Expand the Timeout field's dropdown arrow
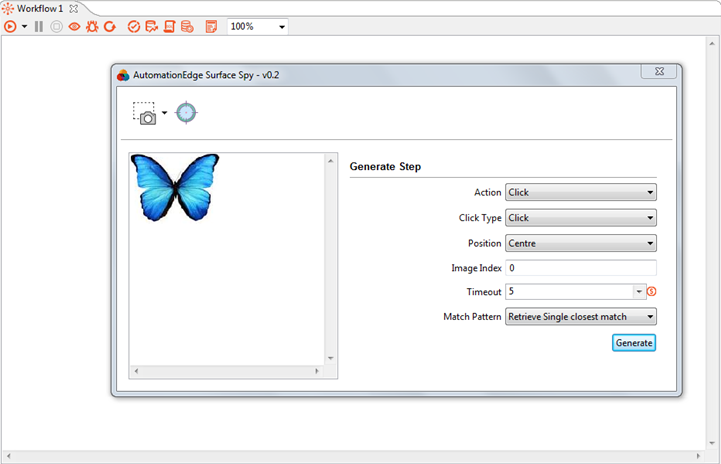Image resolution: width=721 pixels, height=464 pixels. click(x=639, y=292)
